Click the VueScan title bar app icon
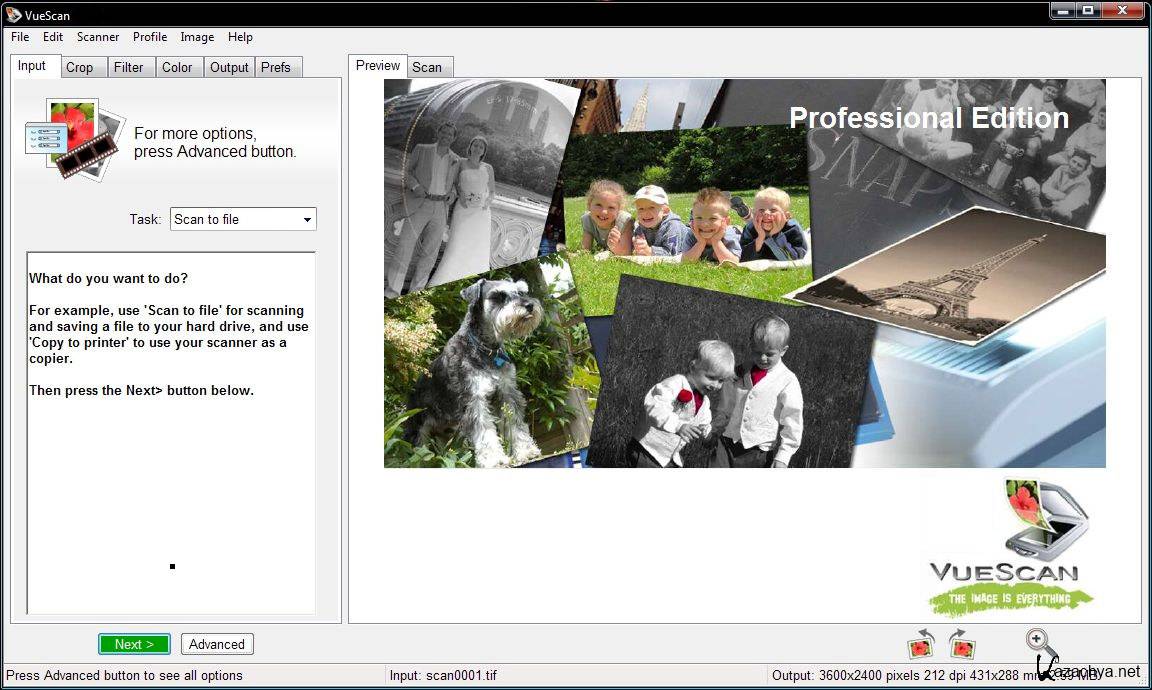This screenshot has width=1152, height=690. point(14,15)
